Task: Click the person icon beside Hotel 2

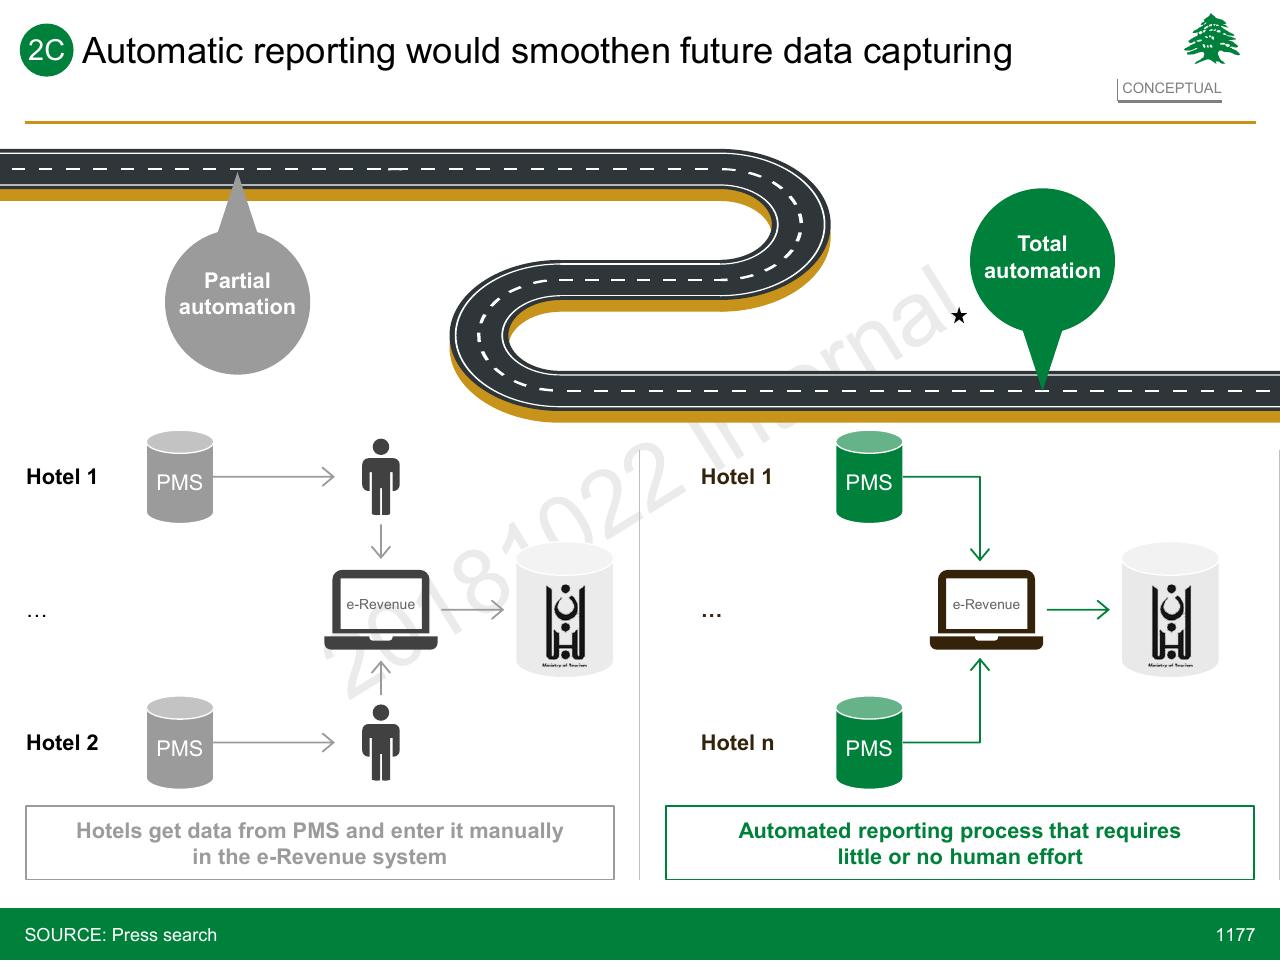Action: (380, 743)
